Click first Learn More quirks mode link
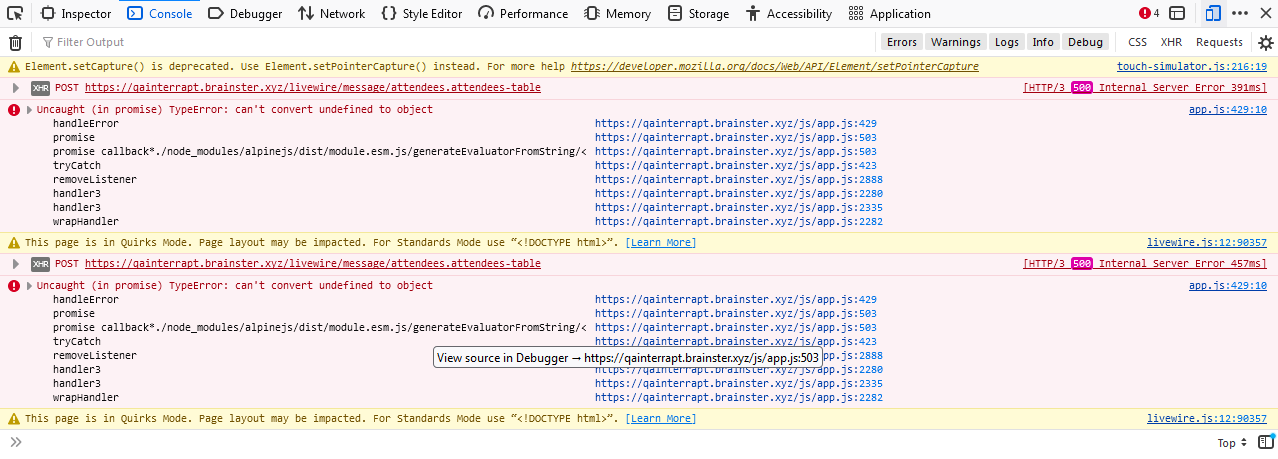1278x459 pixels. (x=660, y=243)
